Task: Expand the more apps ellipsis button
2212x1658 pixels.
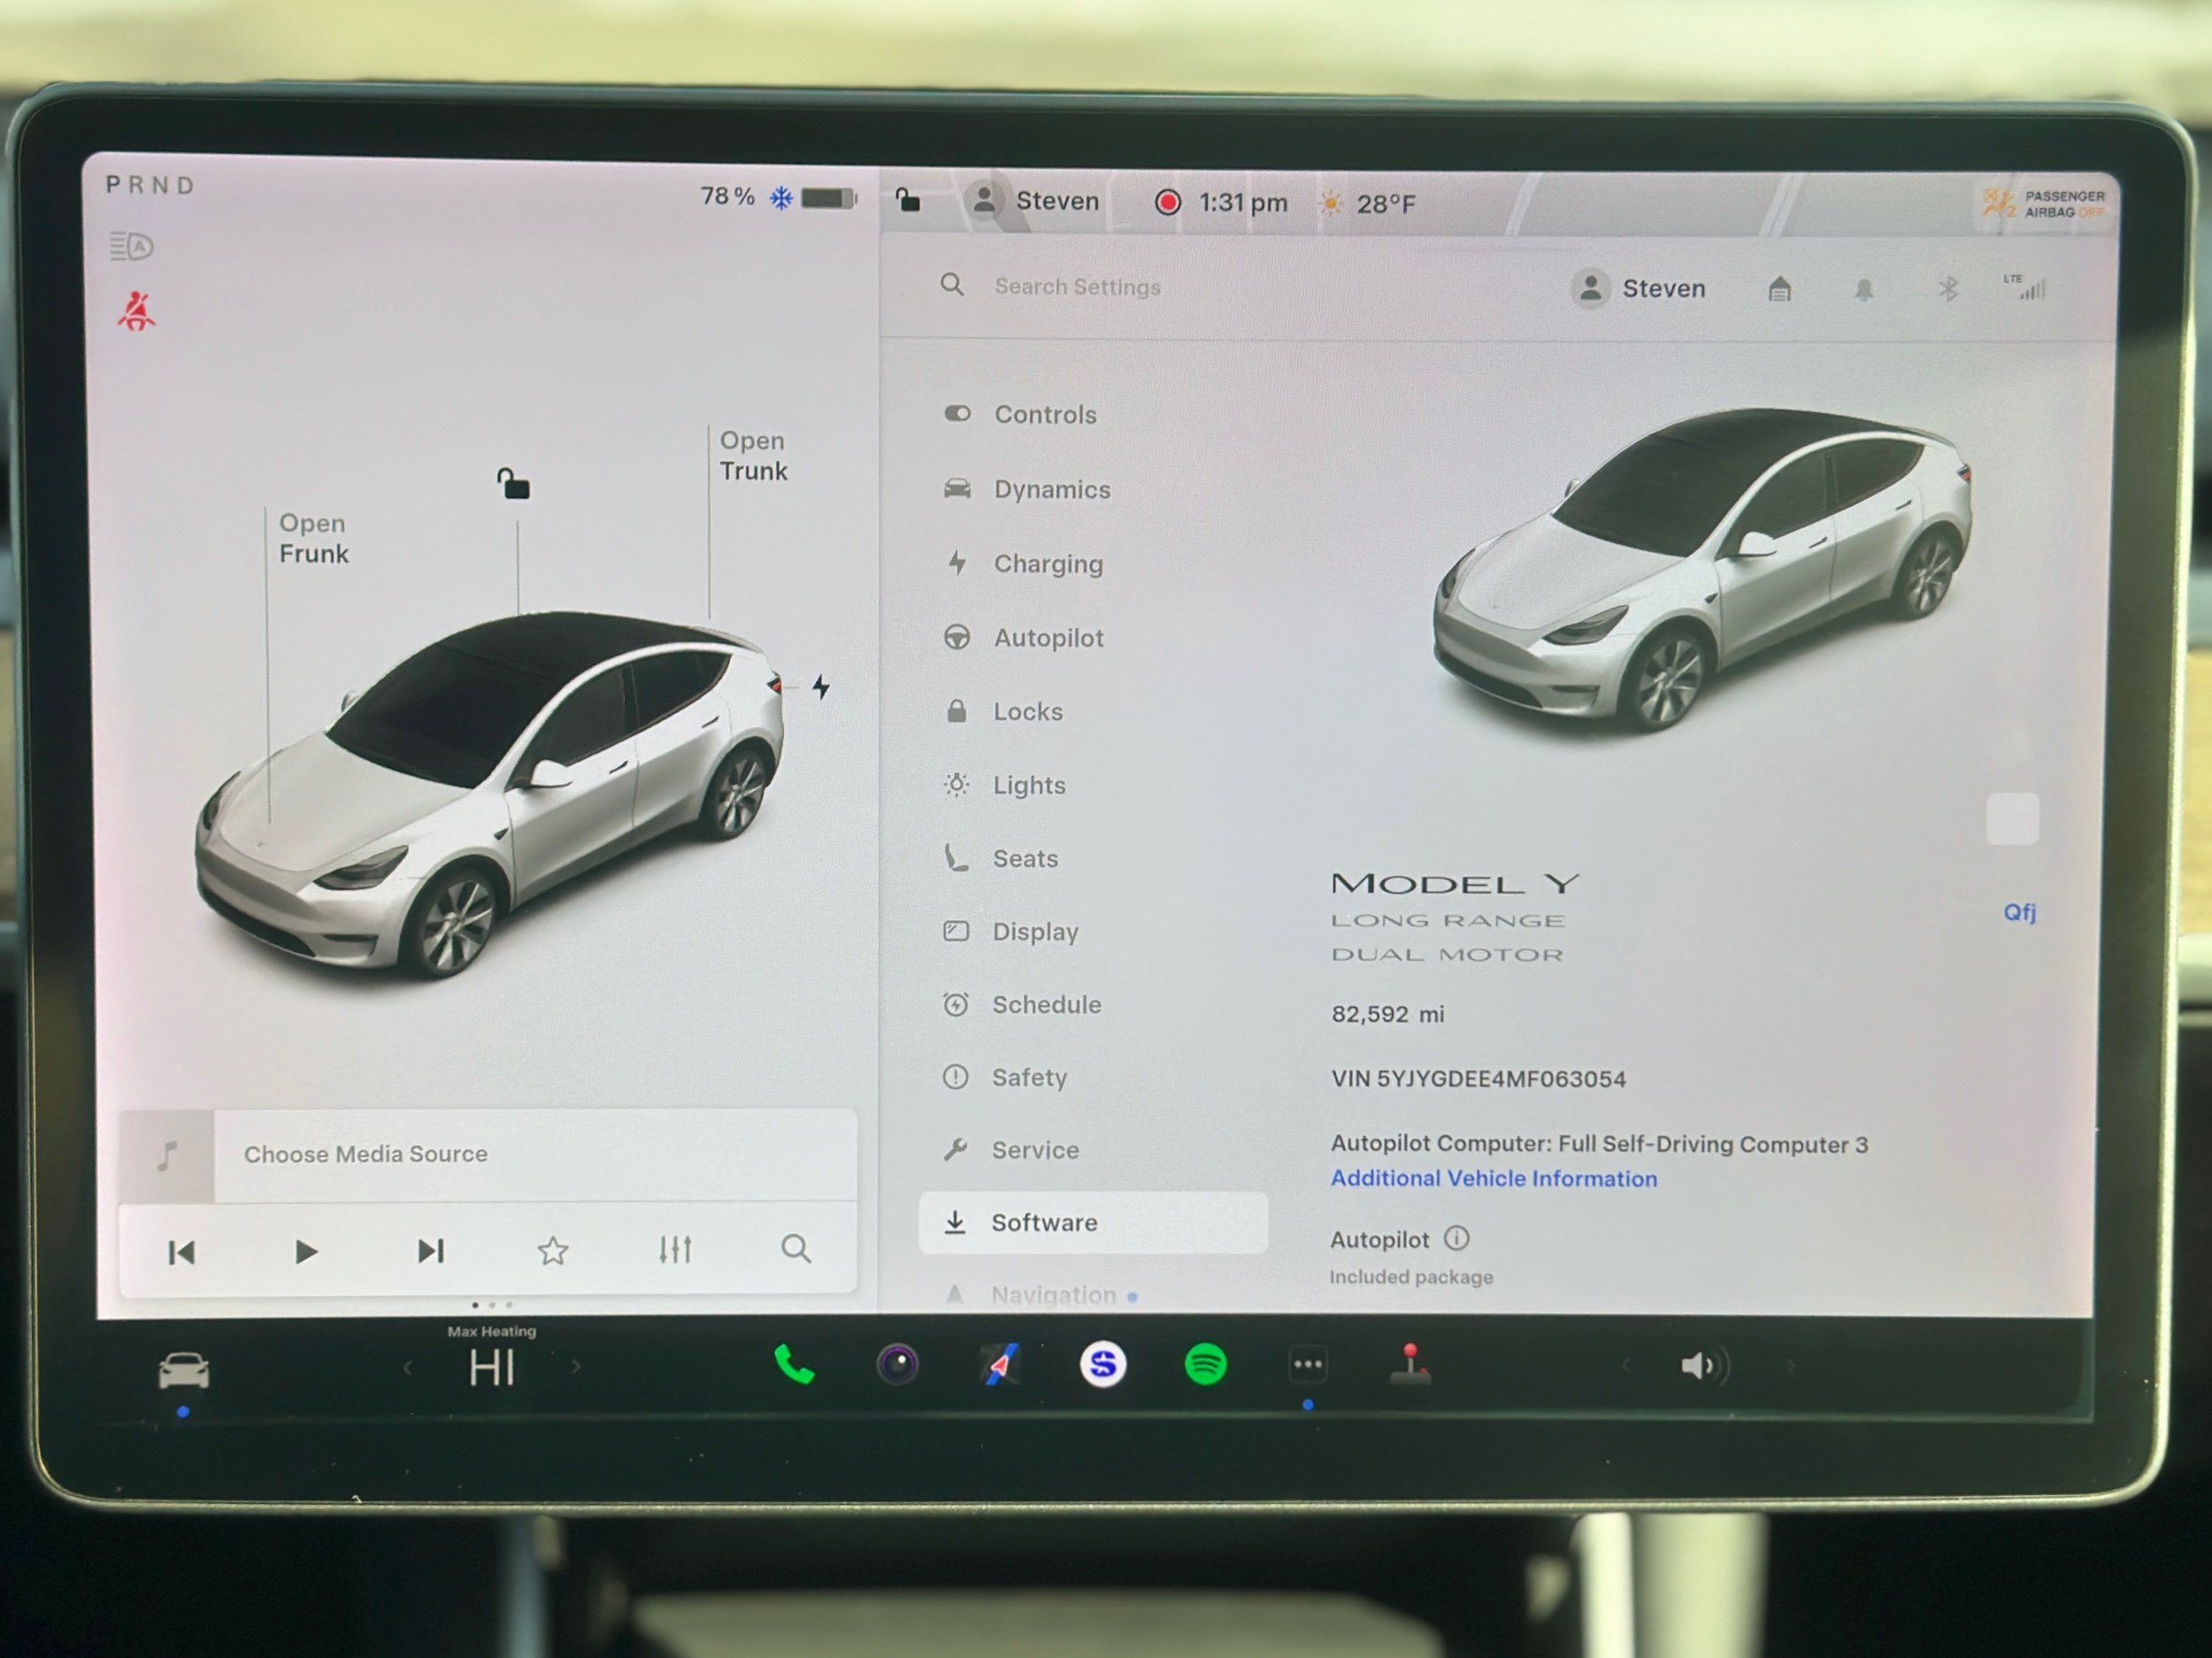Action: (x=1307, y=1365)
